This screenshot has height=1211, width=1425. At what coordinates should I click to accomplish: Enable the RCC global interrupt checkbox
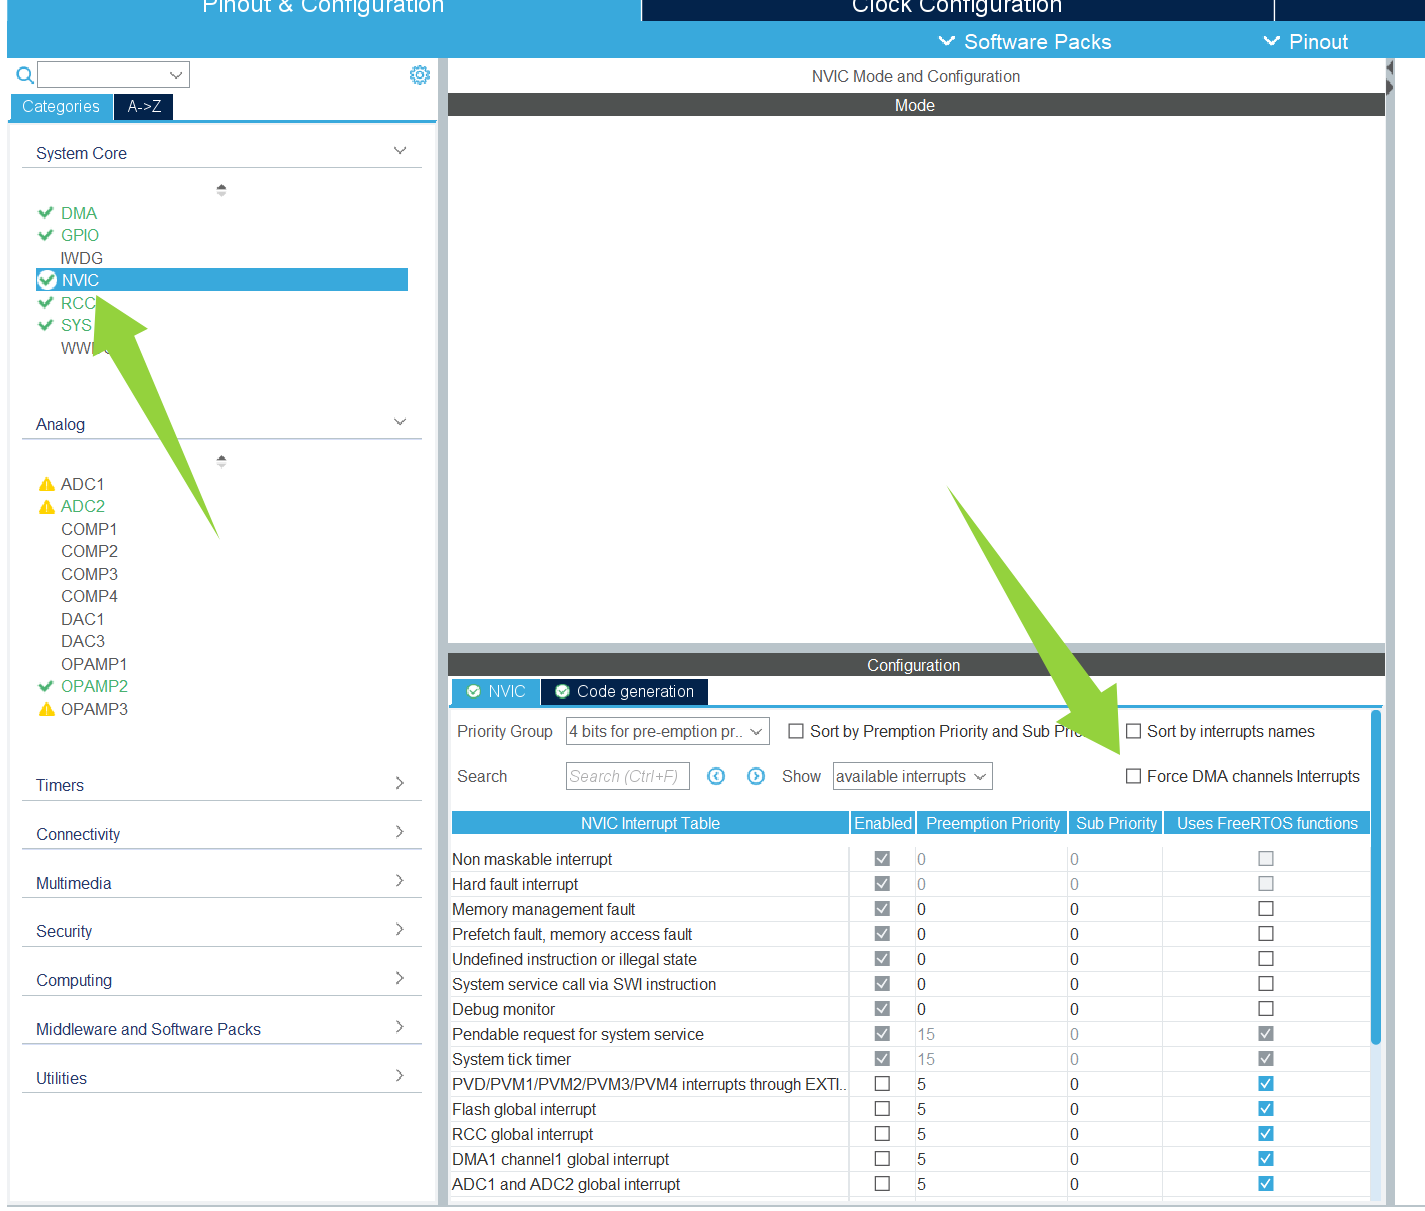882,1134
